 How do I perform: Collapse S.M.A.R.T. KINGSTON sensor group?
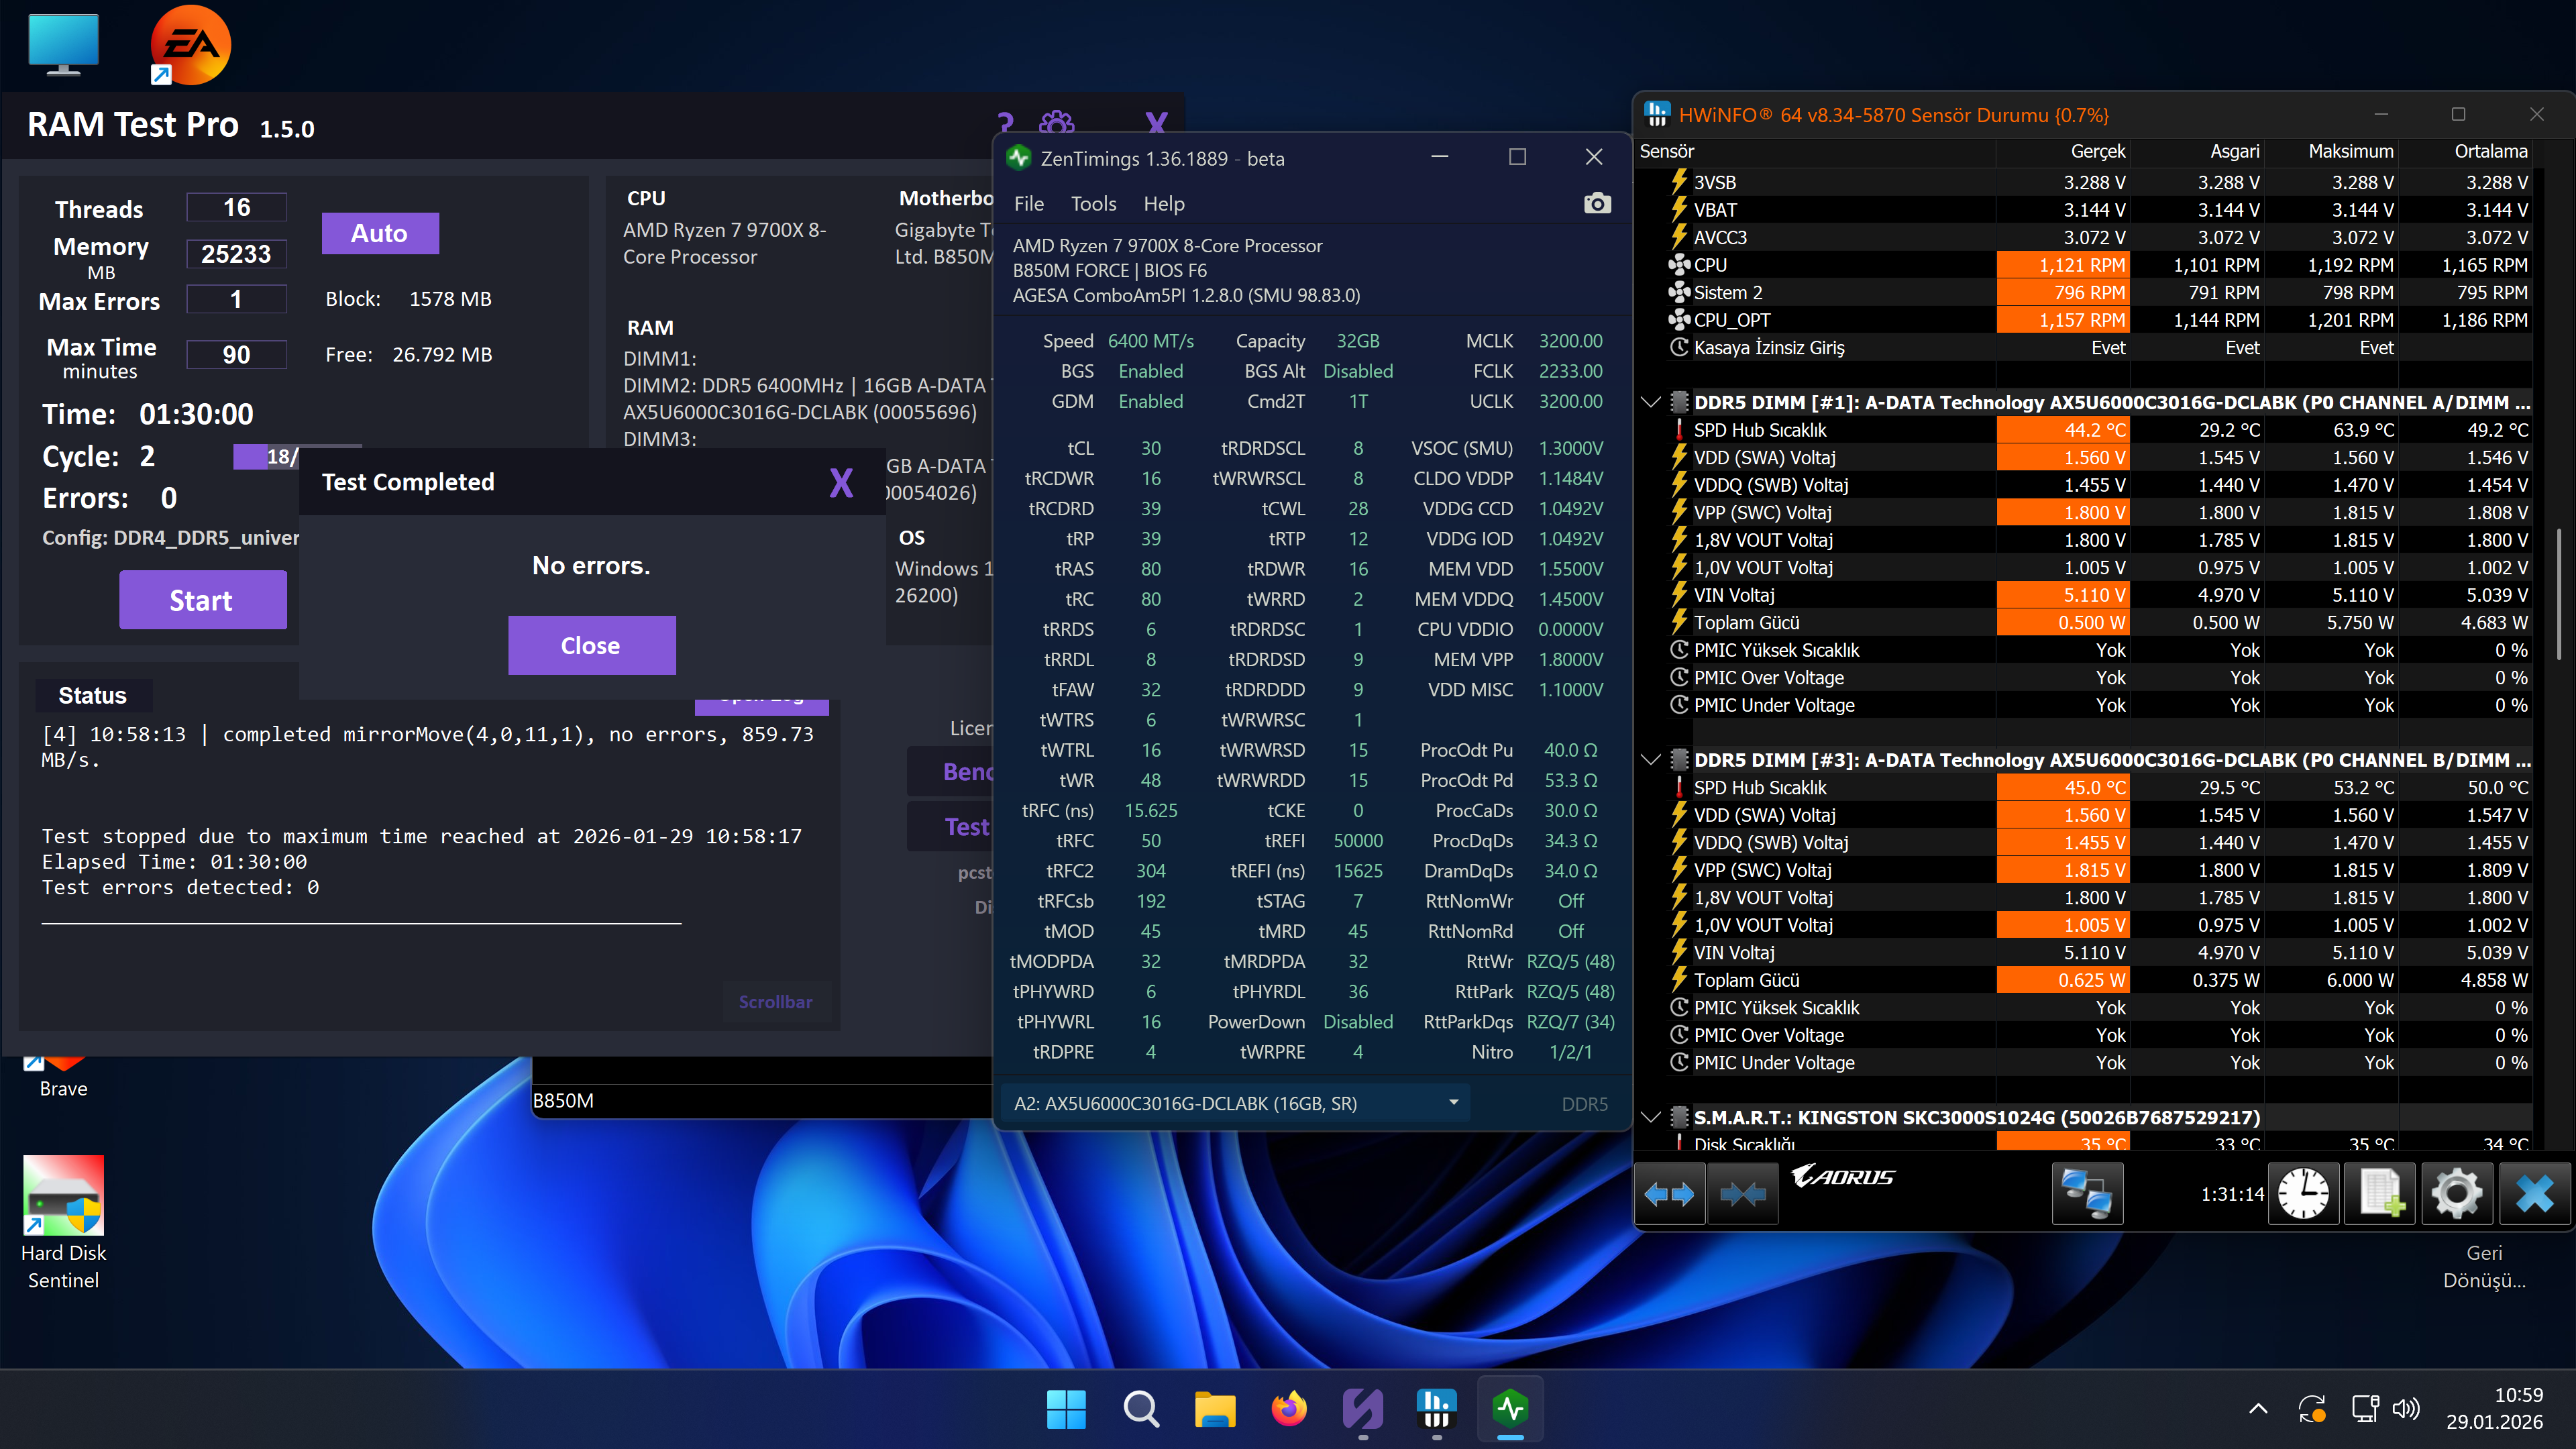click(x=1651, y=1117)
